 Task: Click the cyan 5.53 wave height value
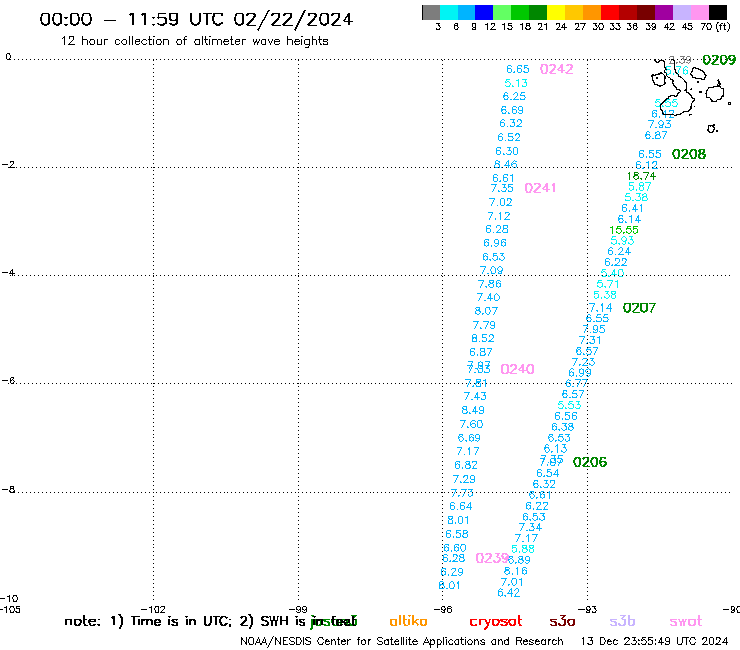pyautogui.click(x=569, y=405)
